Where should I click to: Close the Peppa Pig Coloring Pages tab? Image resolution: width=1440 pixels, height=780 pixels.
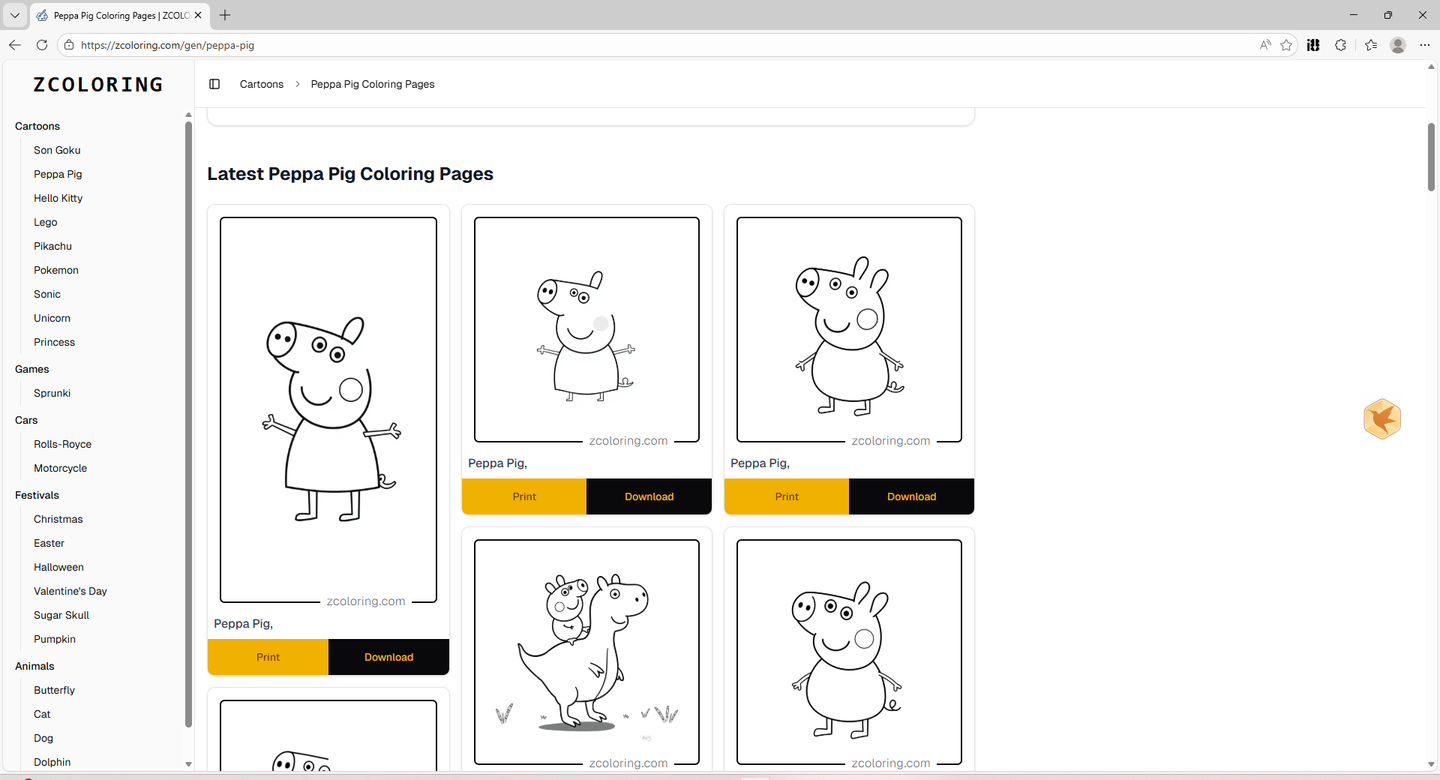[x=199, y=15]
